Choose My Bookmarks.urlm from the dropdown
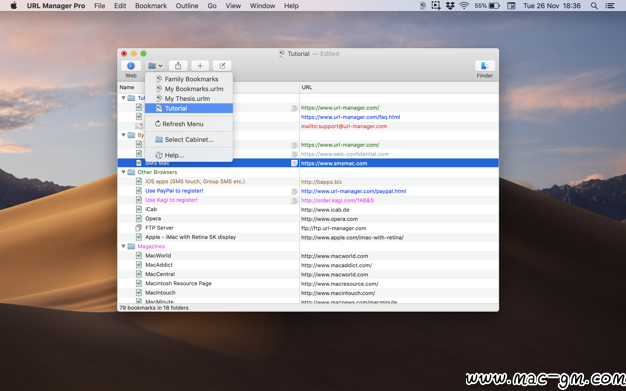The height and width of the screenshot is (391, 626). tap(189, 89)
